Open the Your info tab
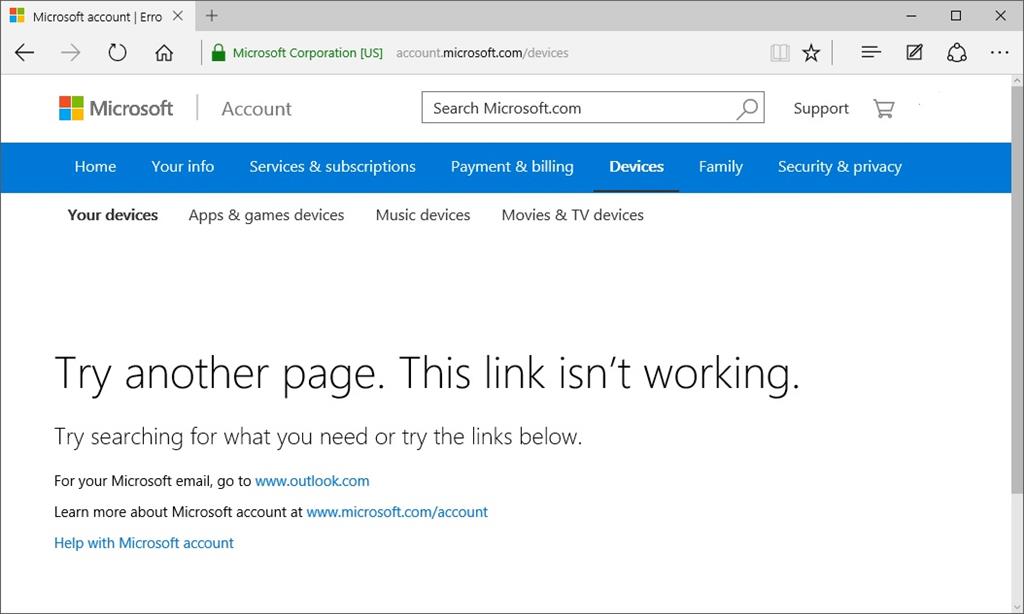1024x614 pixels. [183, 167]
